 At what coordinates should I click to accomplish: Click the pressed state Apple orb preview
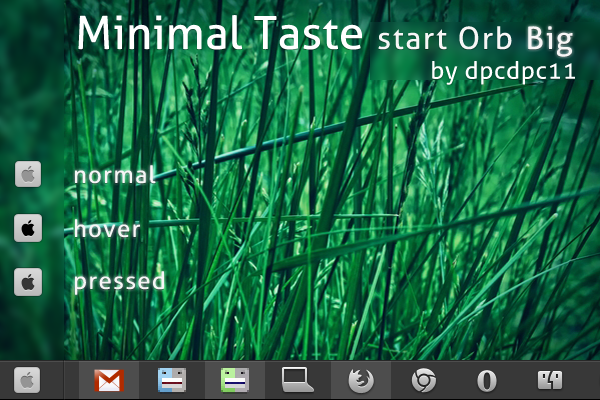coord(28,282)
